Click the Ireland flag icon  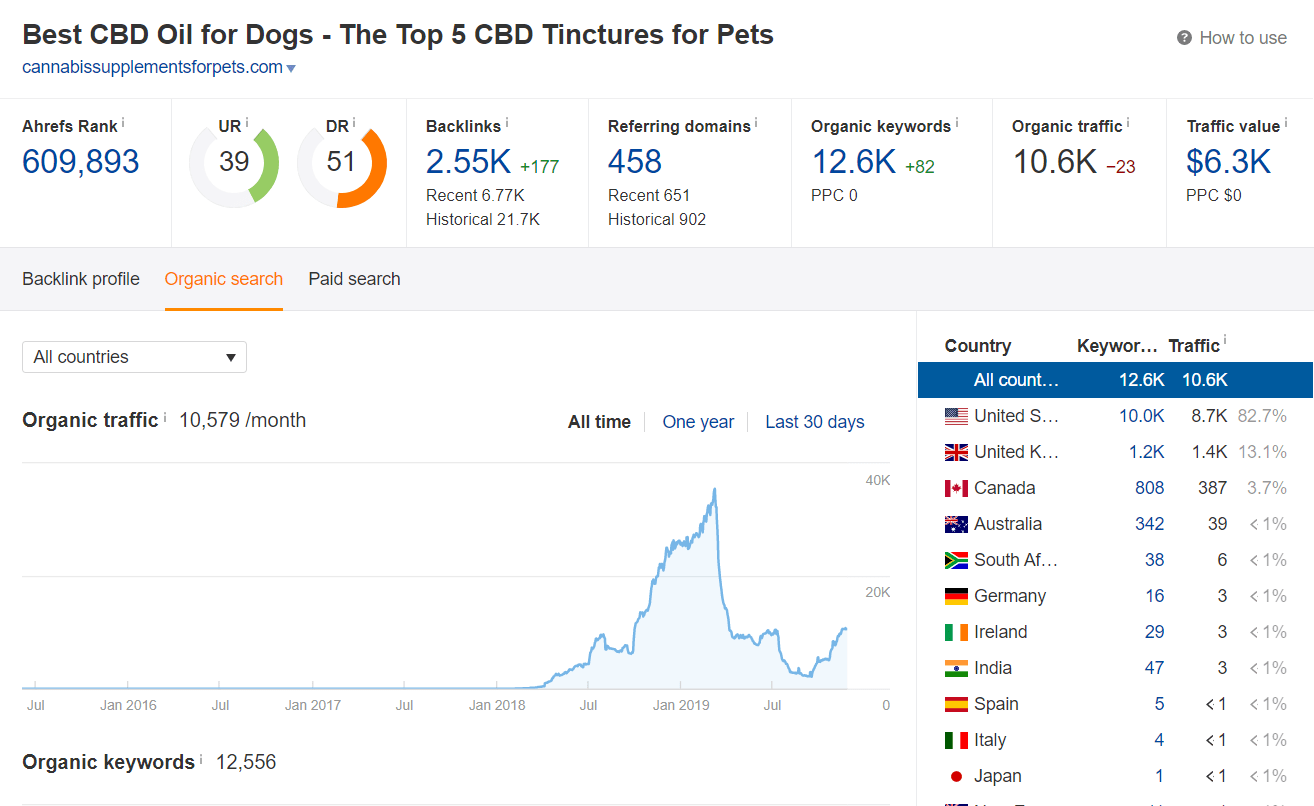[956, 632]
